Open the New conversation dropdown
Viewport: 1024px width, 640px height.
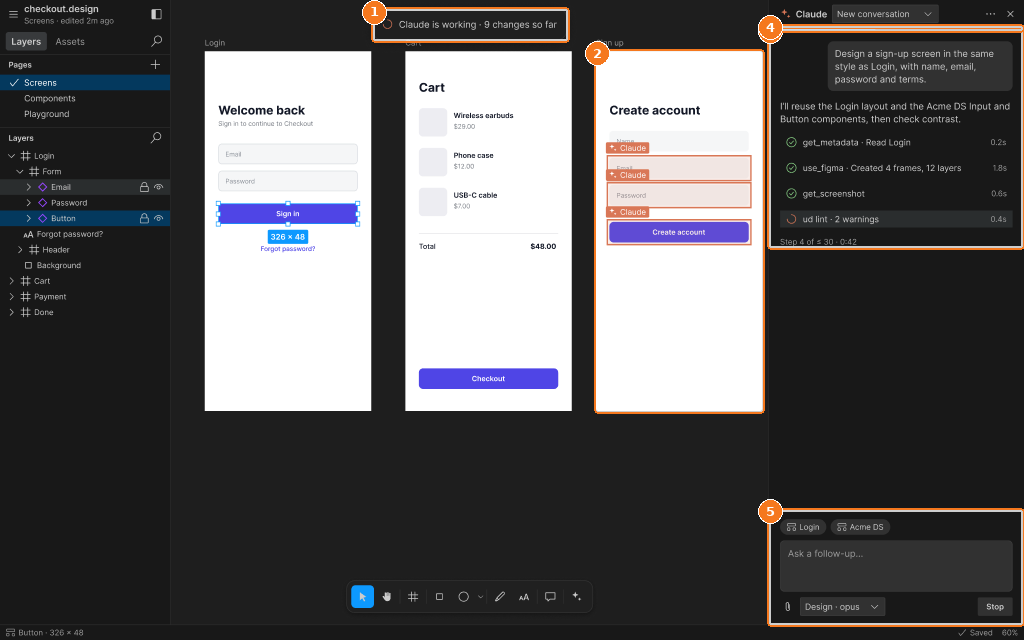coord(885,14)
